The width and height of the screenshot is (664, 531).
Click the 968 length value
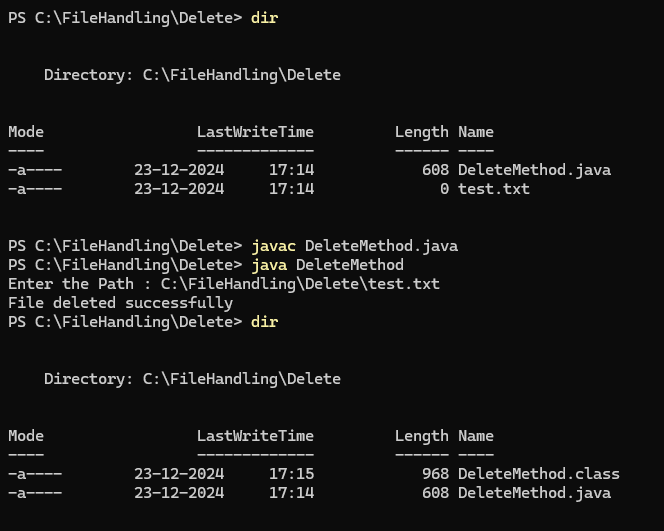[x=435, y=474]
